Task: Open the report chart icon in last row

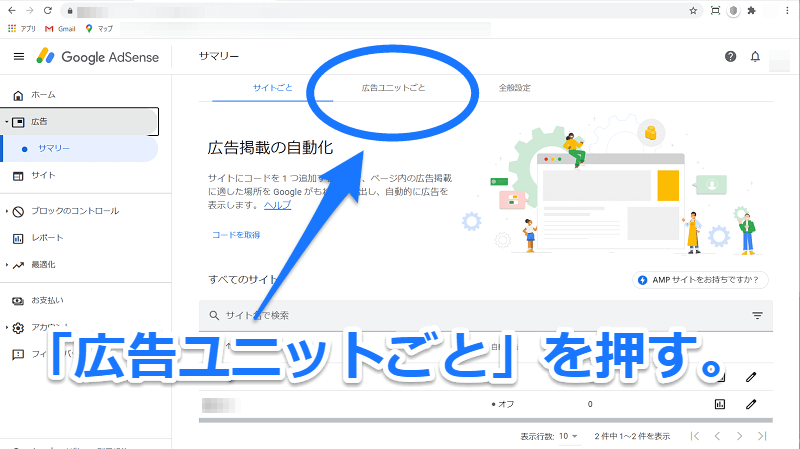Action: (719, 405)
